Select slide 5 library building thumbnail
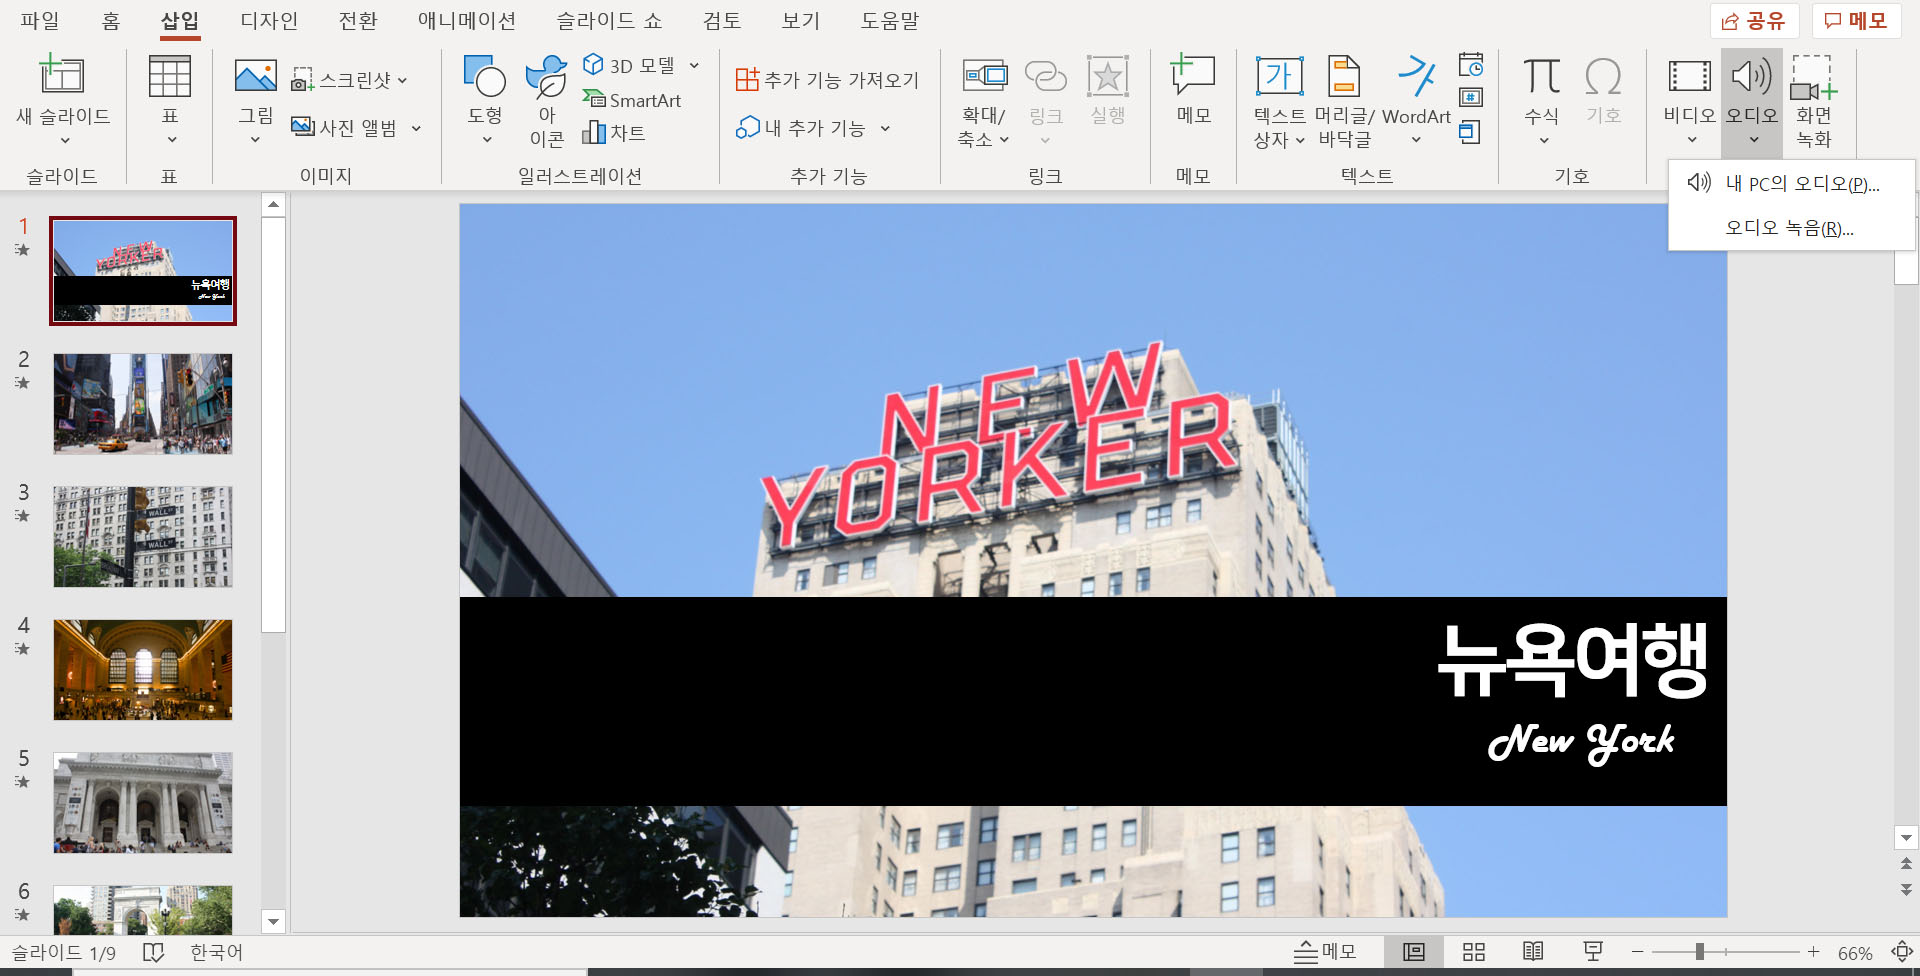This screenshot has height=976, width=1920. [x=143, y=803]
